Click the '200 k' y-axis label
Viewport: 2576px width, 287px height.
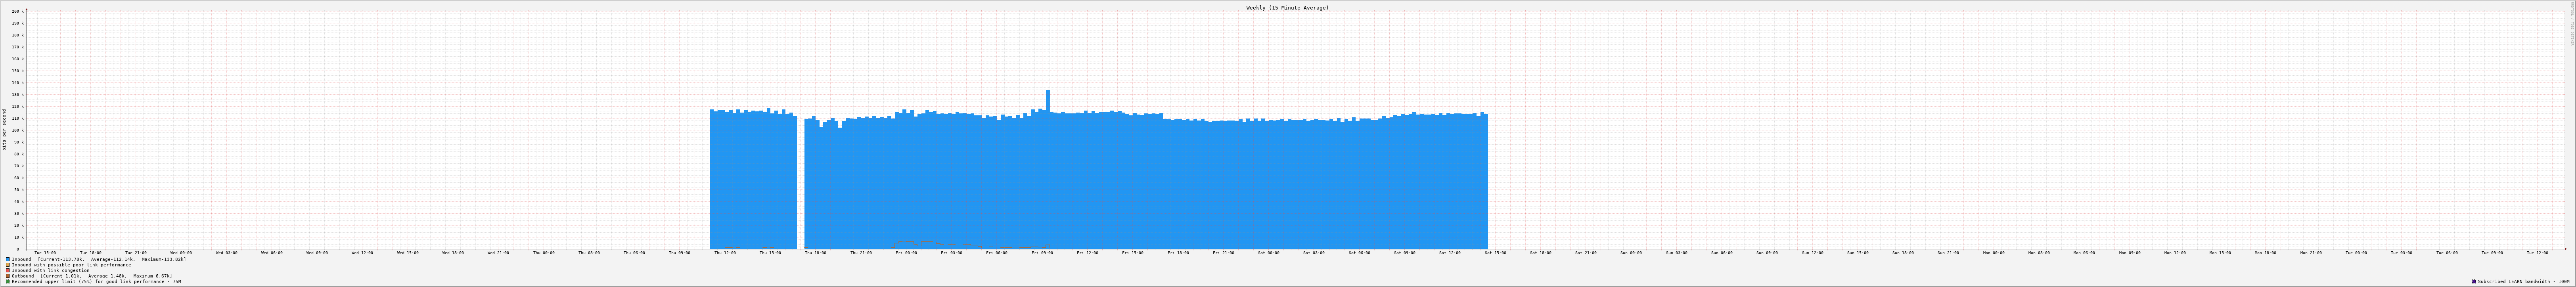point(17,11)
